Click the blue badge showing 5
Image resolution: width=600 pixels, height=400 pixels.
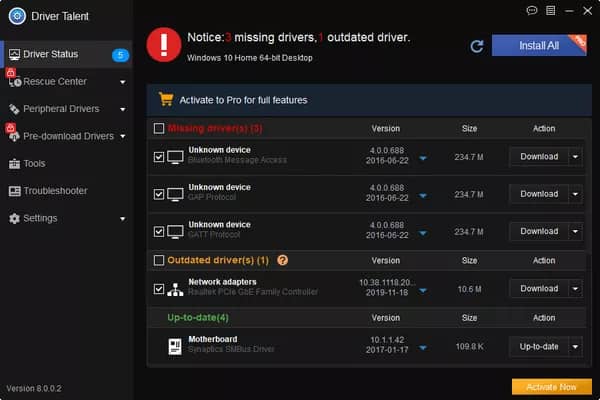[120, 55]
